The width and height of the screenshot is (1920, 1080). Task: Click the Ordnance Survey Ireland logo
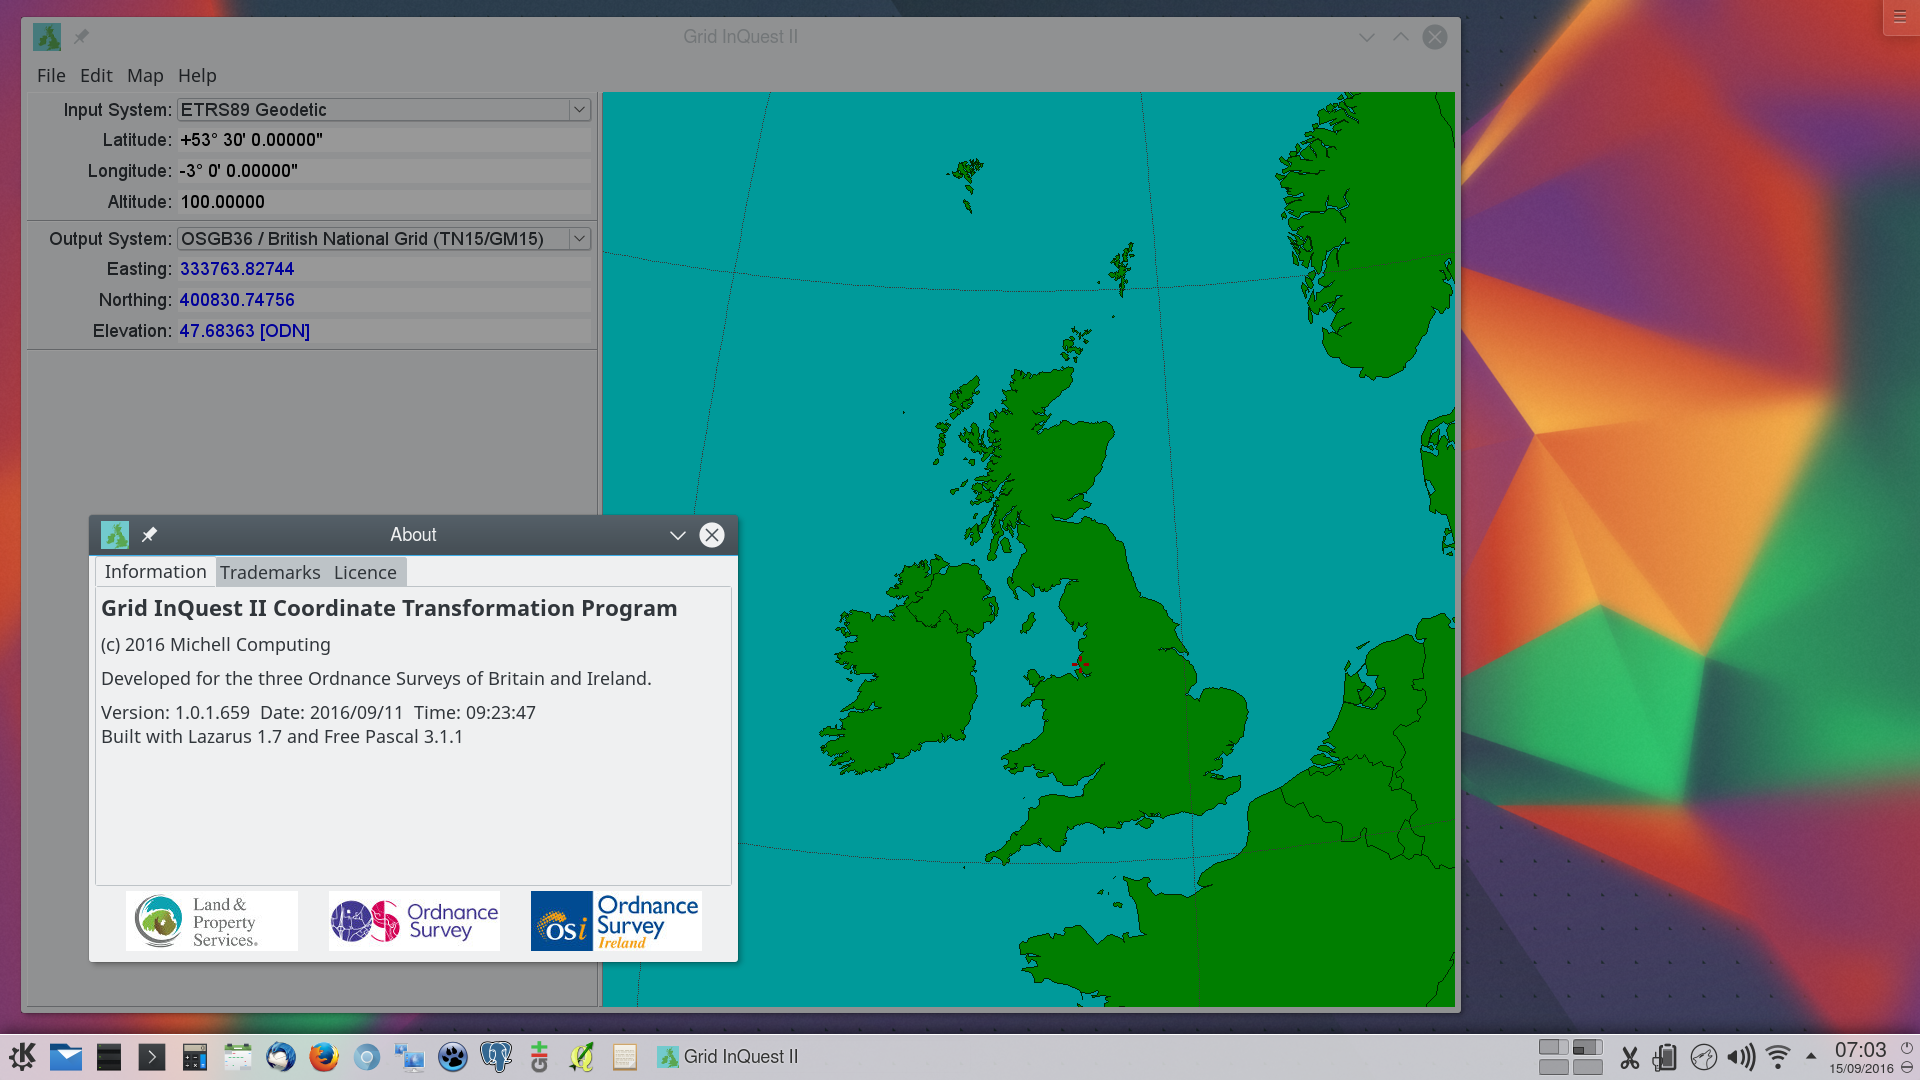coord(616,921)
